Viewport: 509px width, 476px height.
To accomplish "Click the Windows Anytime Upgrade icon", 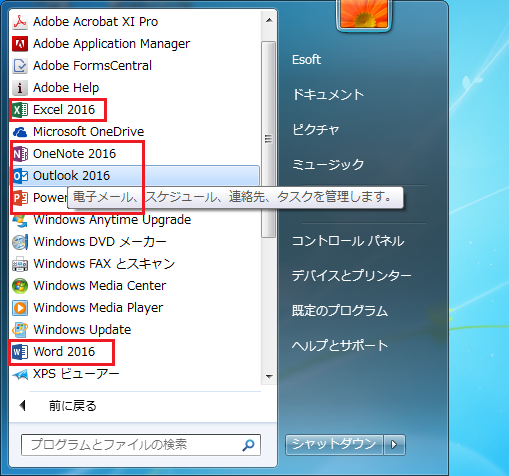I will tap(20, 221).
